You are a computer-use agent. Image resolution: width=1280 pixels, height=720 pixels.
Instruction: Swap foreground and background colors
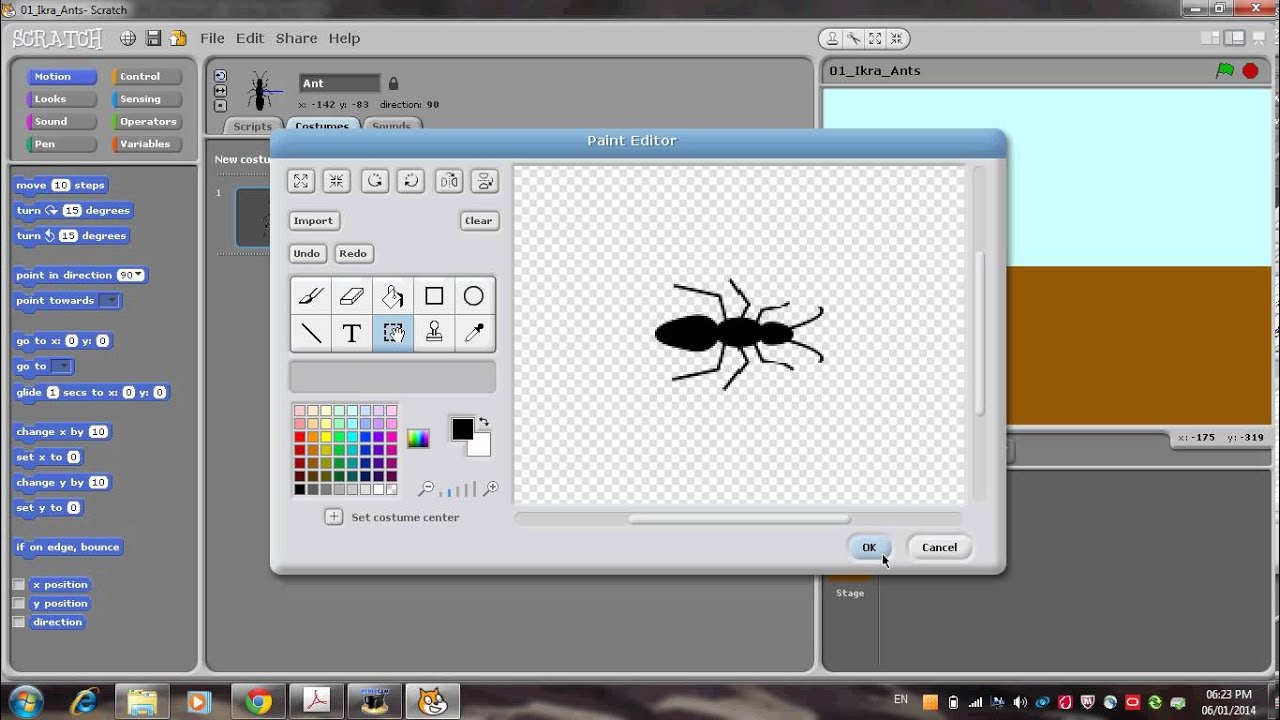click(x=484, y=423)
